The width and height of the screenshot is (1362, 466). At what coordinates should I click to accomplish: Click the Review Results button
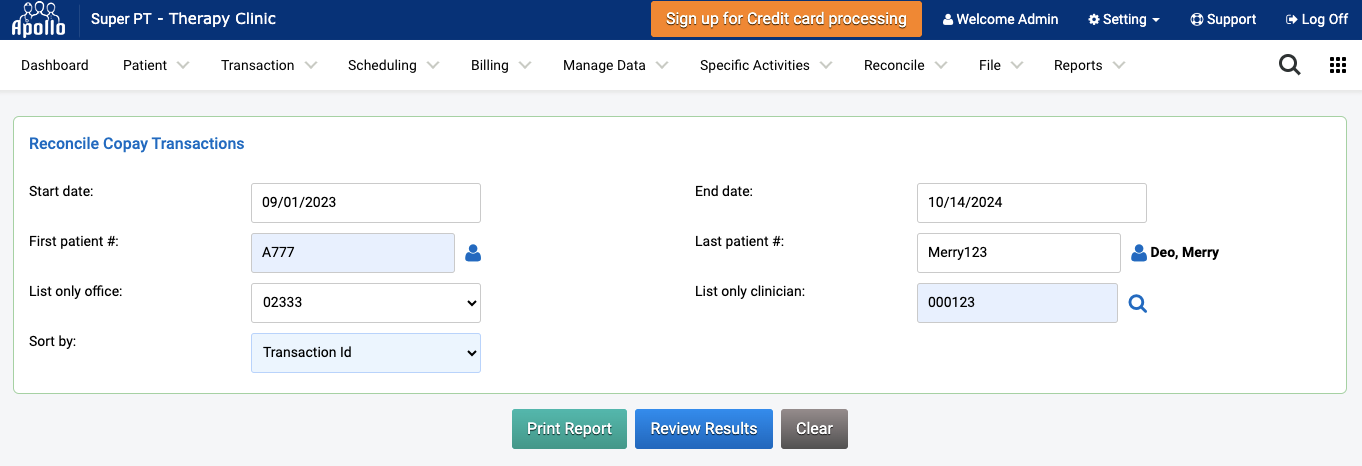coord(704,429)
